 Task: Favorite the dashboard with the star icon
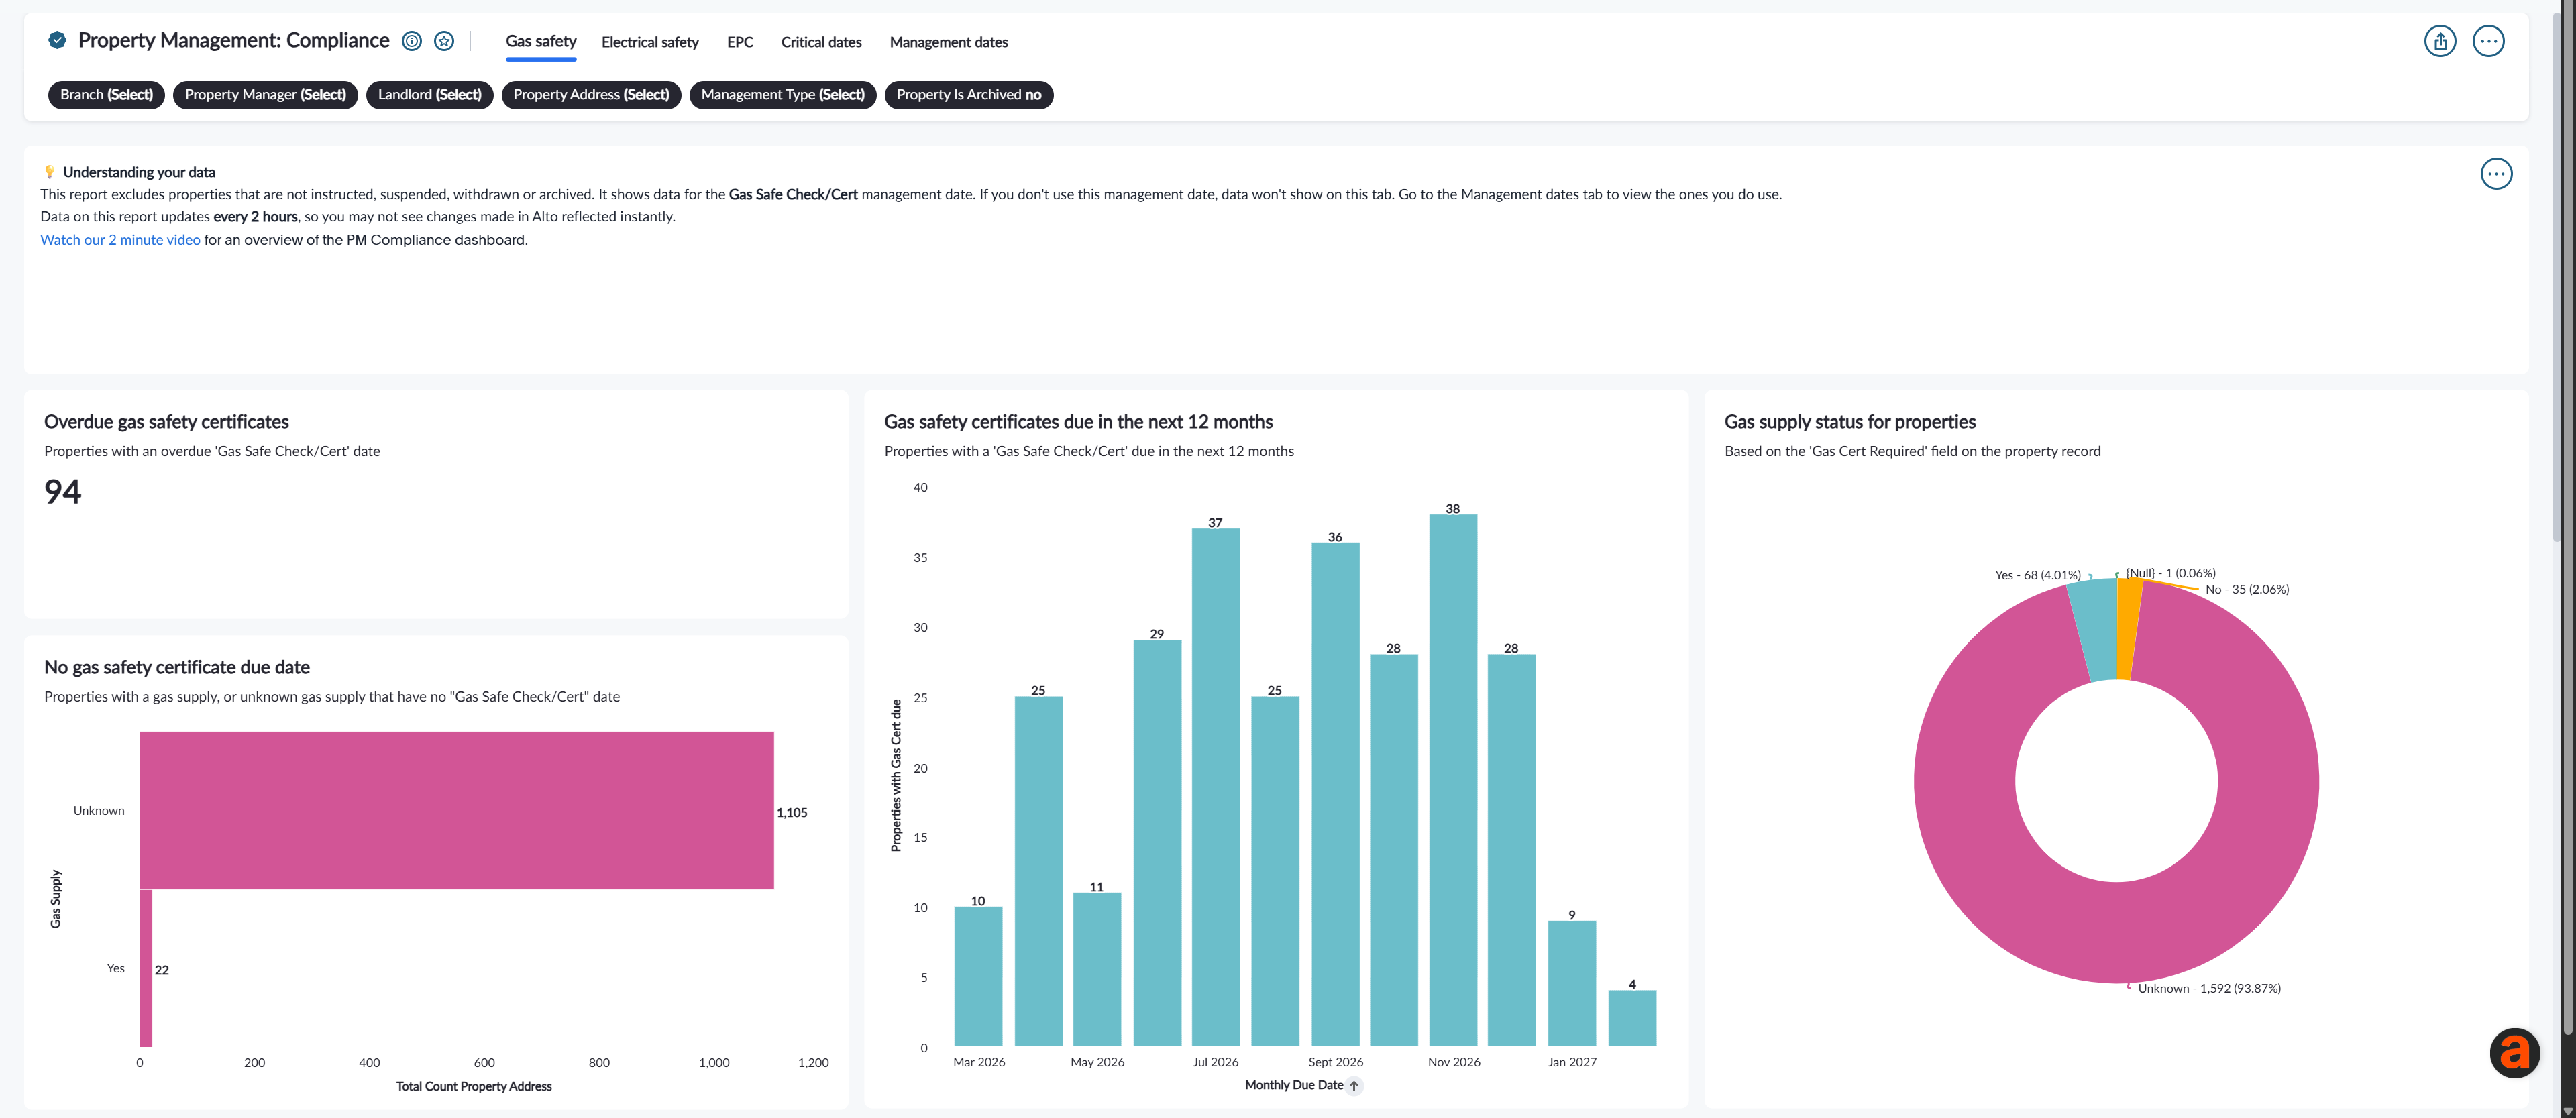coord(444,41)
